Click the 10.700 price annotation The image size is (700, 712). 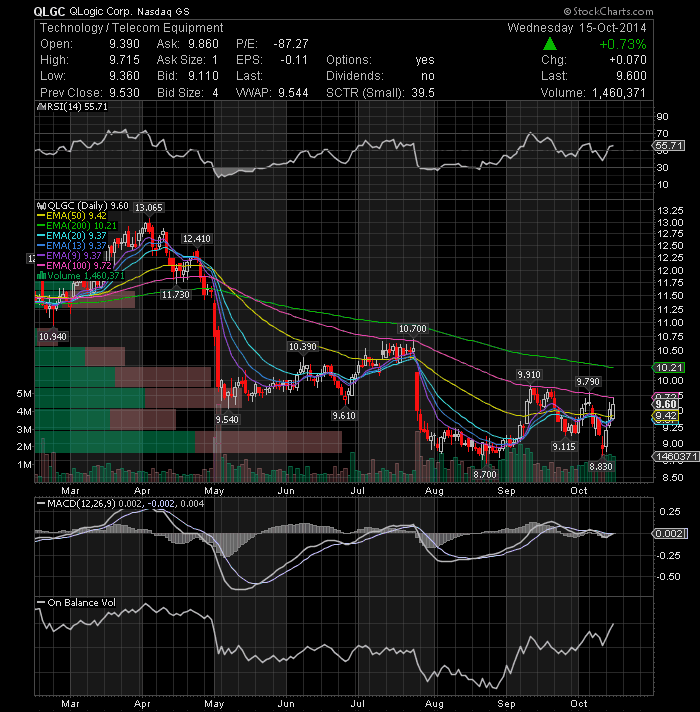click(x=413, y=328)
